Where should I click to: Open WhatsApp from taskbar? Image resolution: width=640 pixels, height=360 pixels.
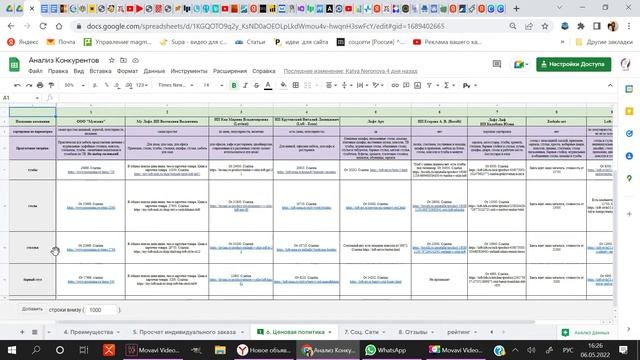click(x=386, y=350)
